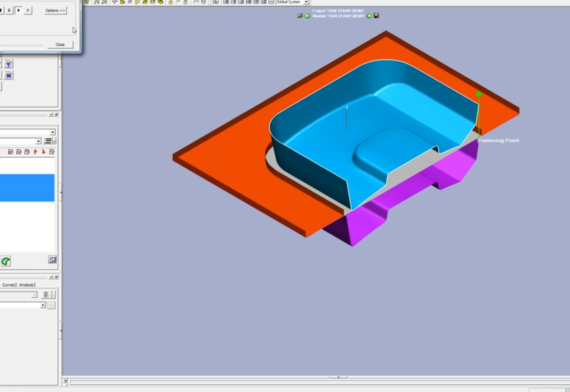Close the Curves and Analysis panel

coord(56,277)
